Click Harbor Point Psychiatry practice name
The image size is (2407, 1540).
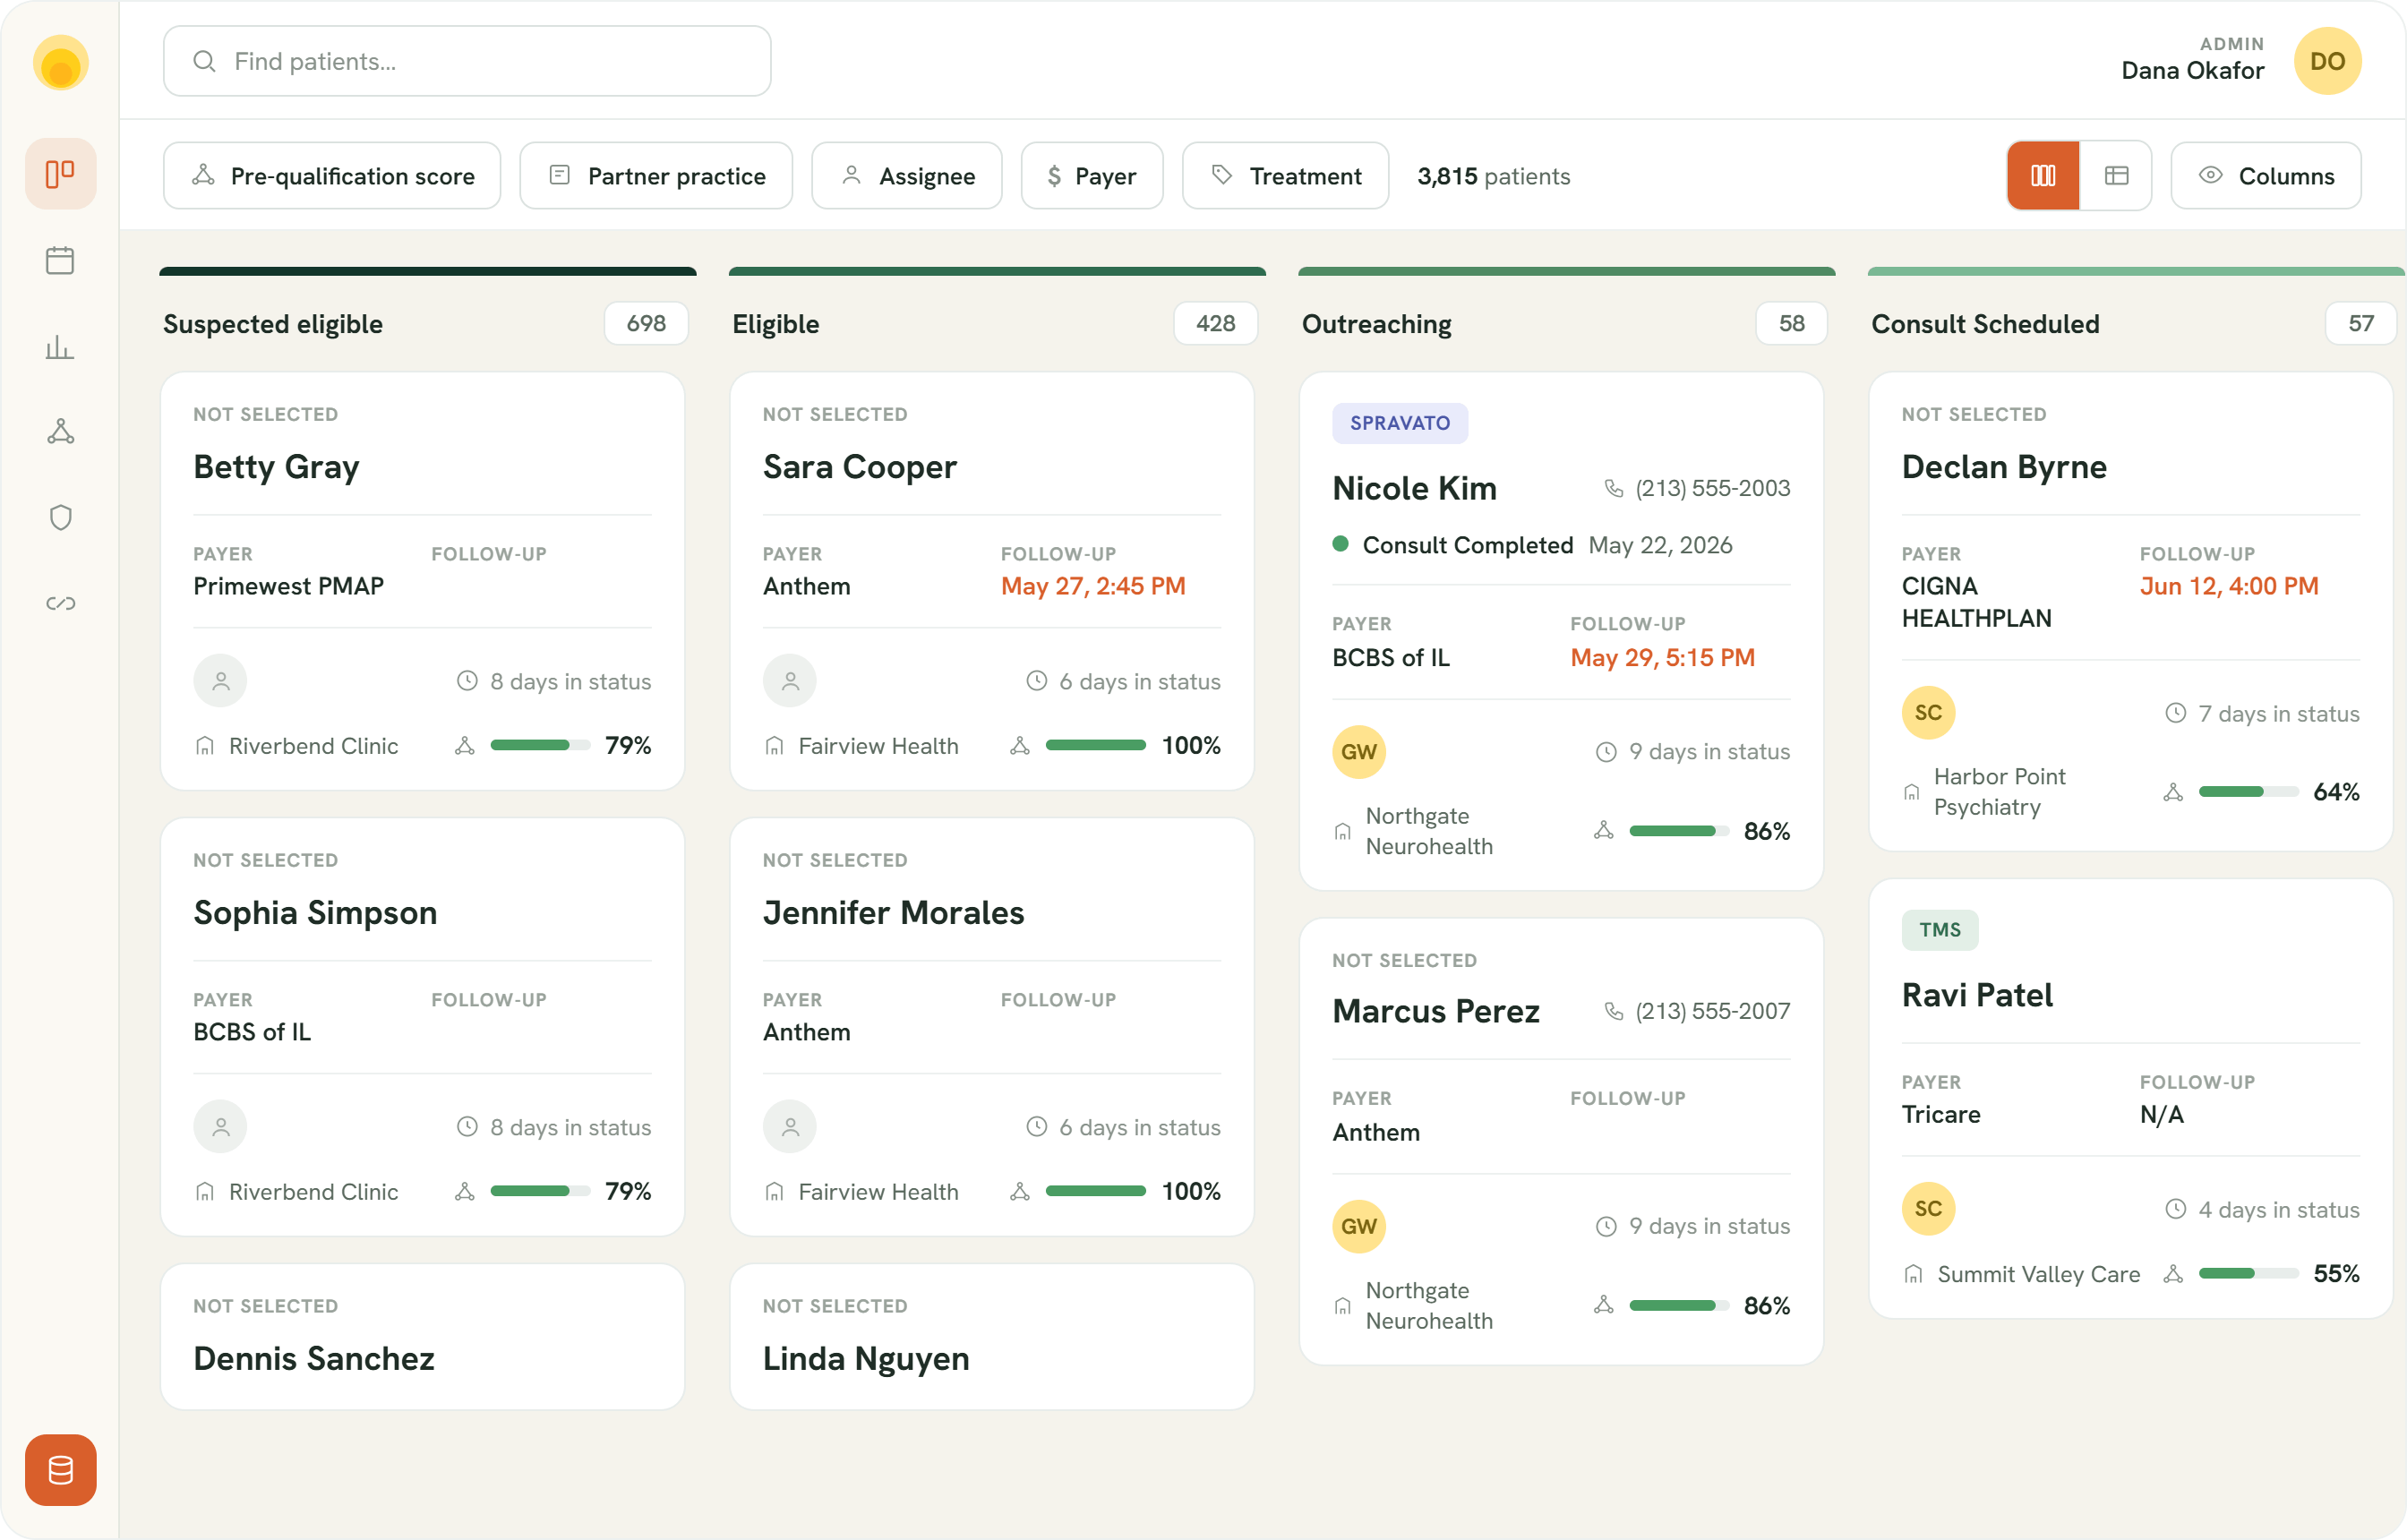[1998, 791]
